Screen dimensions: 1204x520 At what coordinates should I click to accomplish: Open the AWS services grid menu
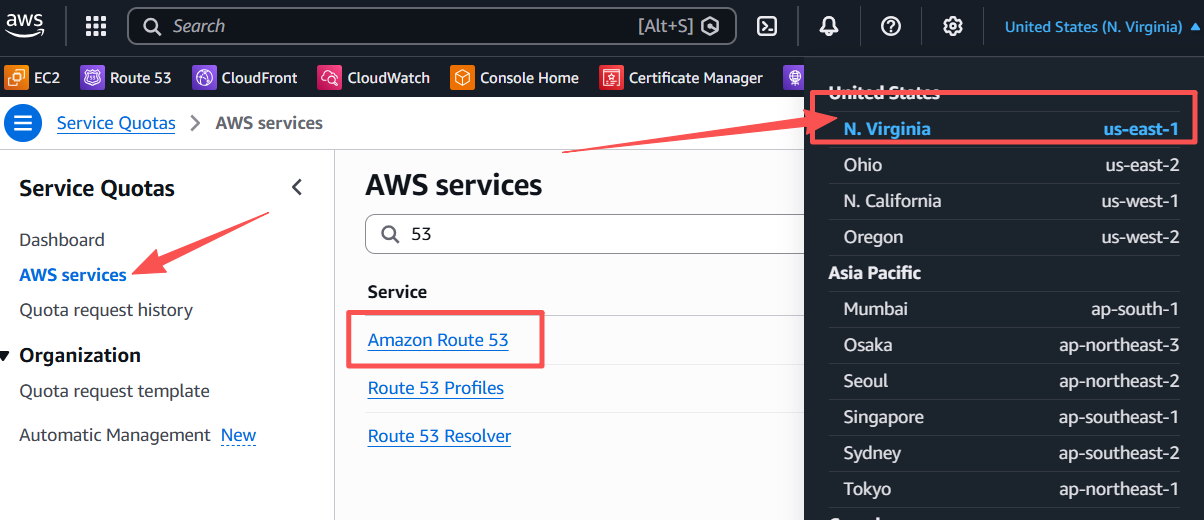pyautogui.click(x=96, y=27)
